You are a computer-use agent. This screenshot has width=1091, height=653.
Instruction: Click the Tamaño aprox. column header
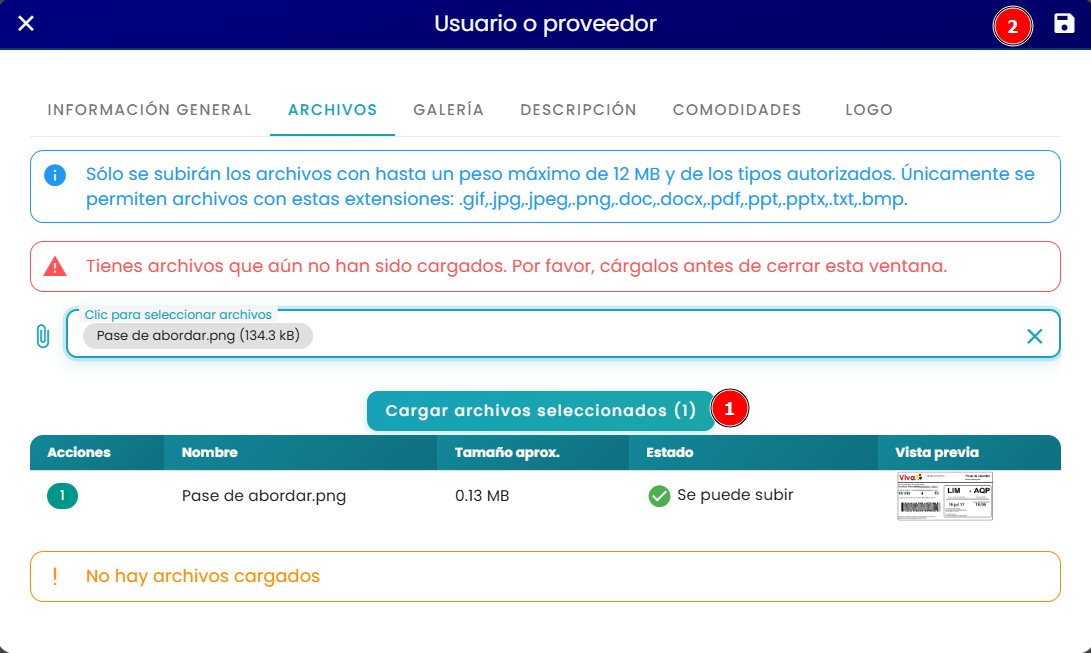pyautogui.click(x=533, y=453)
